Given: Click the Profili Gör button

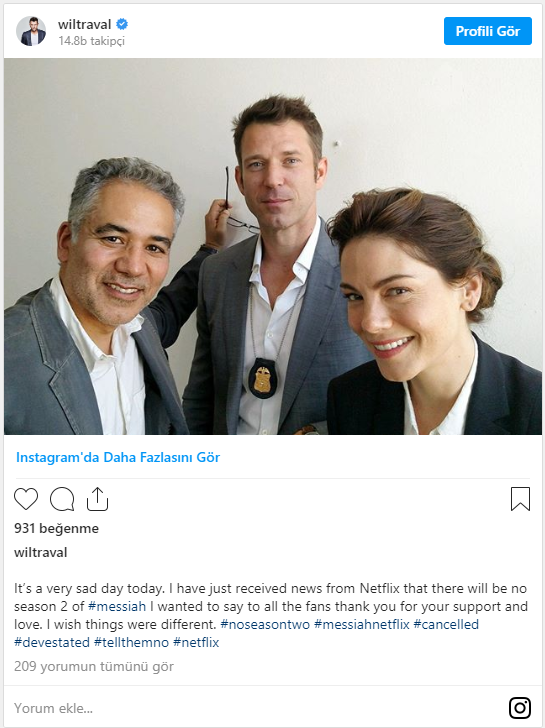Looking at the screenshot, I should [487, 31].
